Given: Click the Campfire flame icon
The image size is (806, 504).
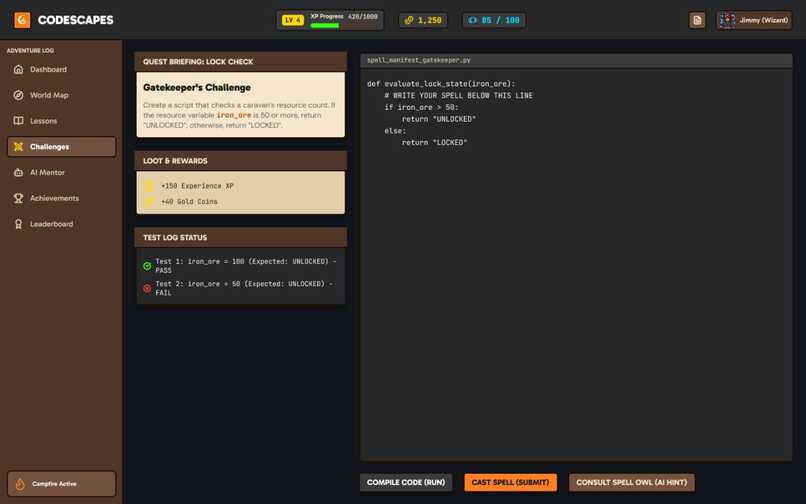Looking at the screenshot, I should [x=20, y=484].
